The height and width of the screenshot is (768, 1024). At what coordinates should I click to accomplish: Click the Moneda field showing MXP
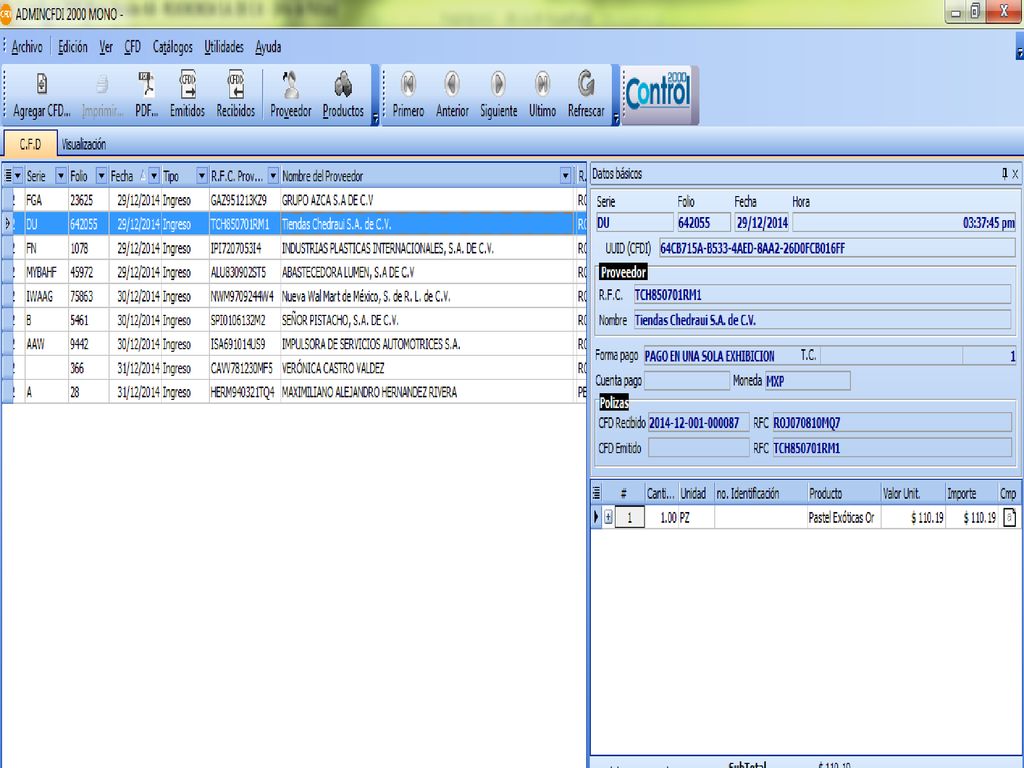807,381
